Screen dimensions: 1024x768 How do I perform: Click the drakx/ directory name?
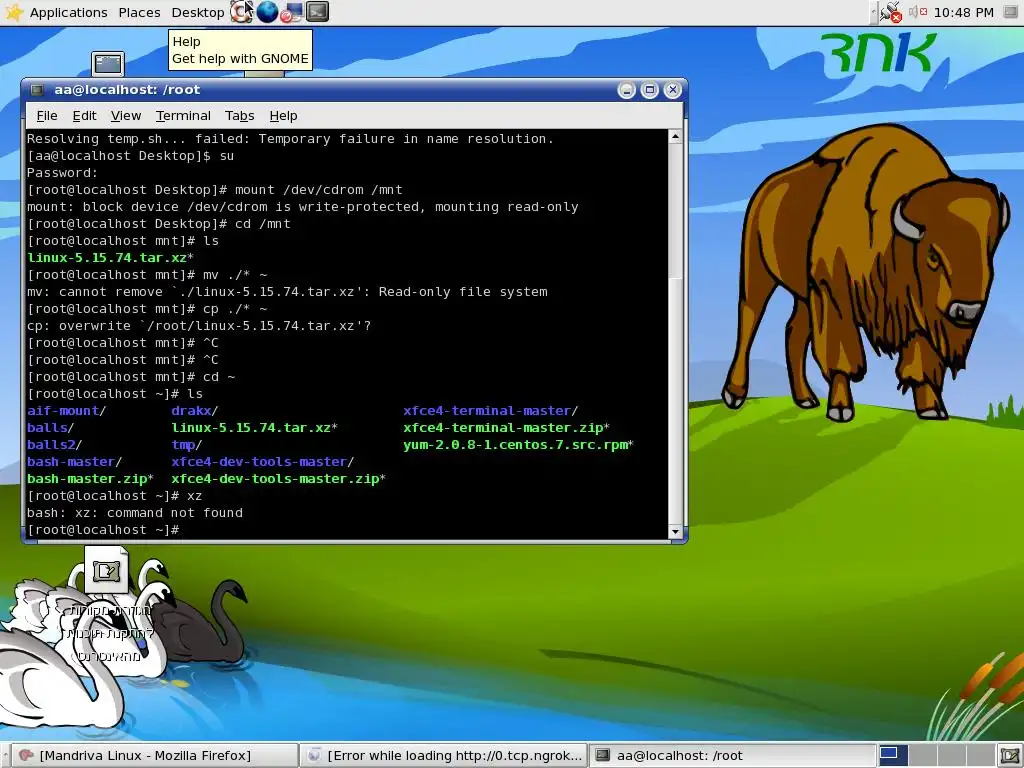(x=194, y=411)
